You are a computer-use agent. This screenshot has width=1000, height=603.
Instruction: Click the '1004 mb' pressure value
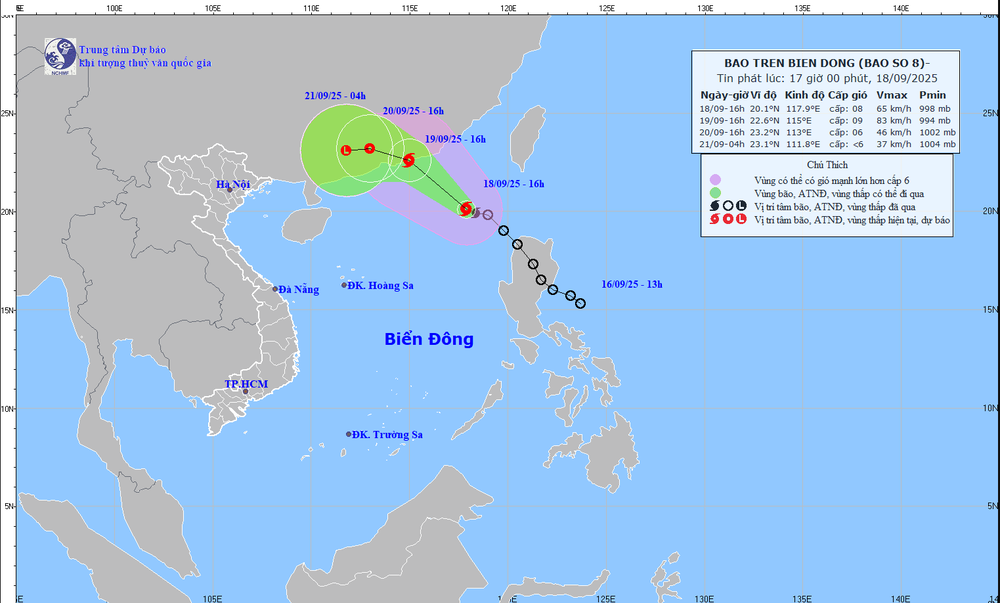pyautogui.click(x=938, y=145)
